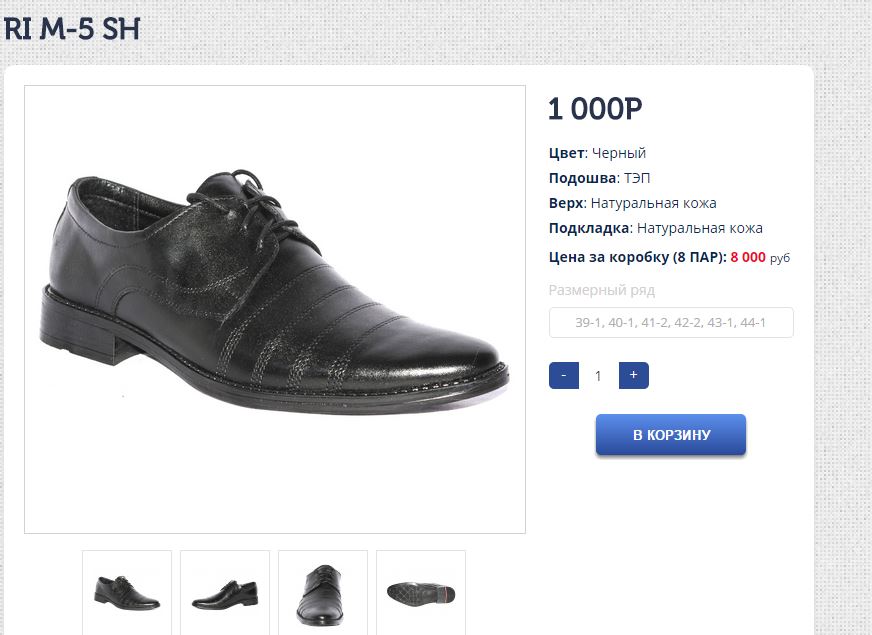Click the RI M-5 SH product title
The image size is (872, 635).
tap(70, 29)
